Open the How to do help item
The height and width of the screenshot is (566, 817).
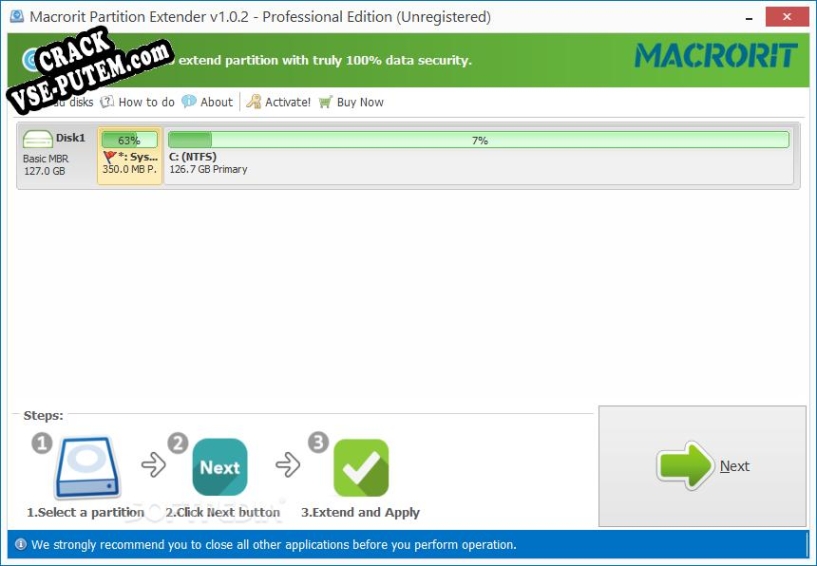click(138, 102)
